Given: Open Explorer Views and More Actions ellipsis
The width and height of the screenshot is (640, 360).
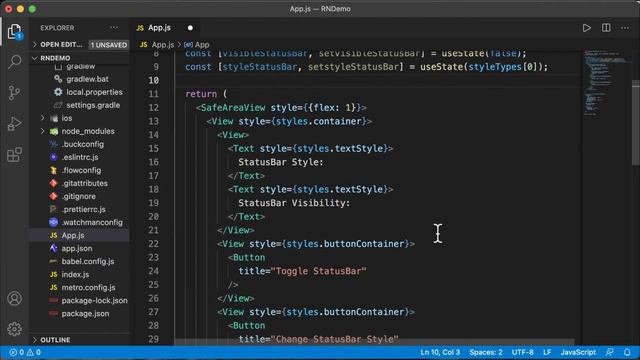Looking at the screenshot, I should [x=114, y=27].
